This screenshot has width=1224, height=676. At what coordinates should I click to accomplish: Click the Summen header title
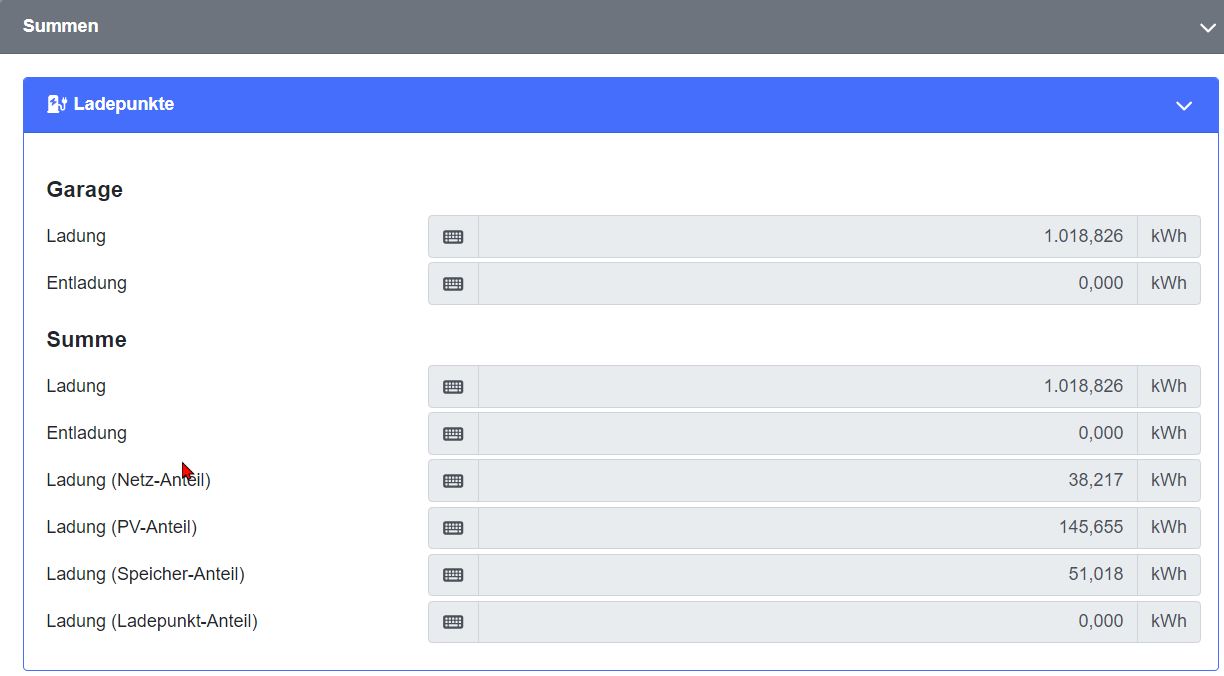tap(61, 26)
